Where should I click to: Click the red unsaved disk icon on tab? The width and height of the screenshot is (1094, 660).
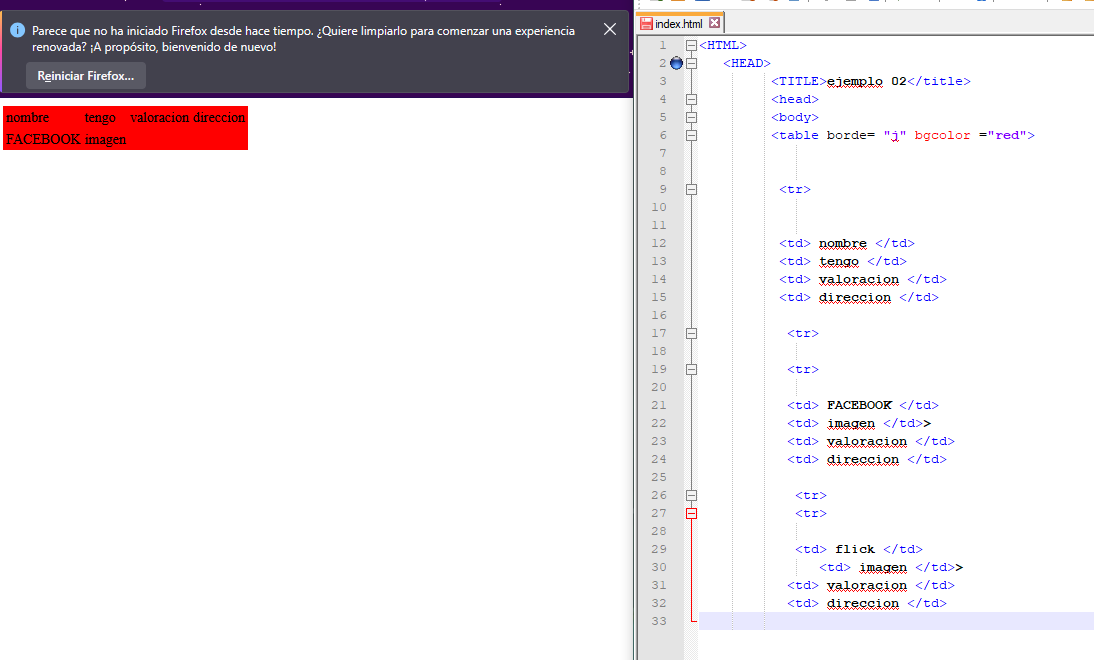[647, 23]
